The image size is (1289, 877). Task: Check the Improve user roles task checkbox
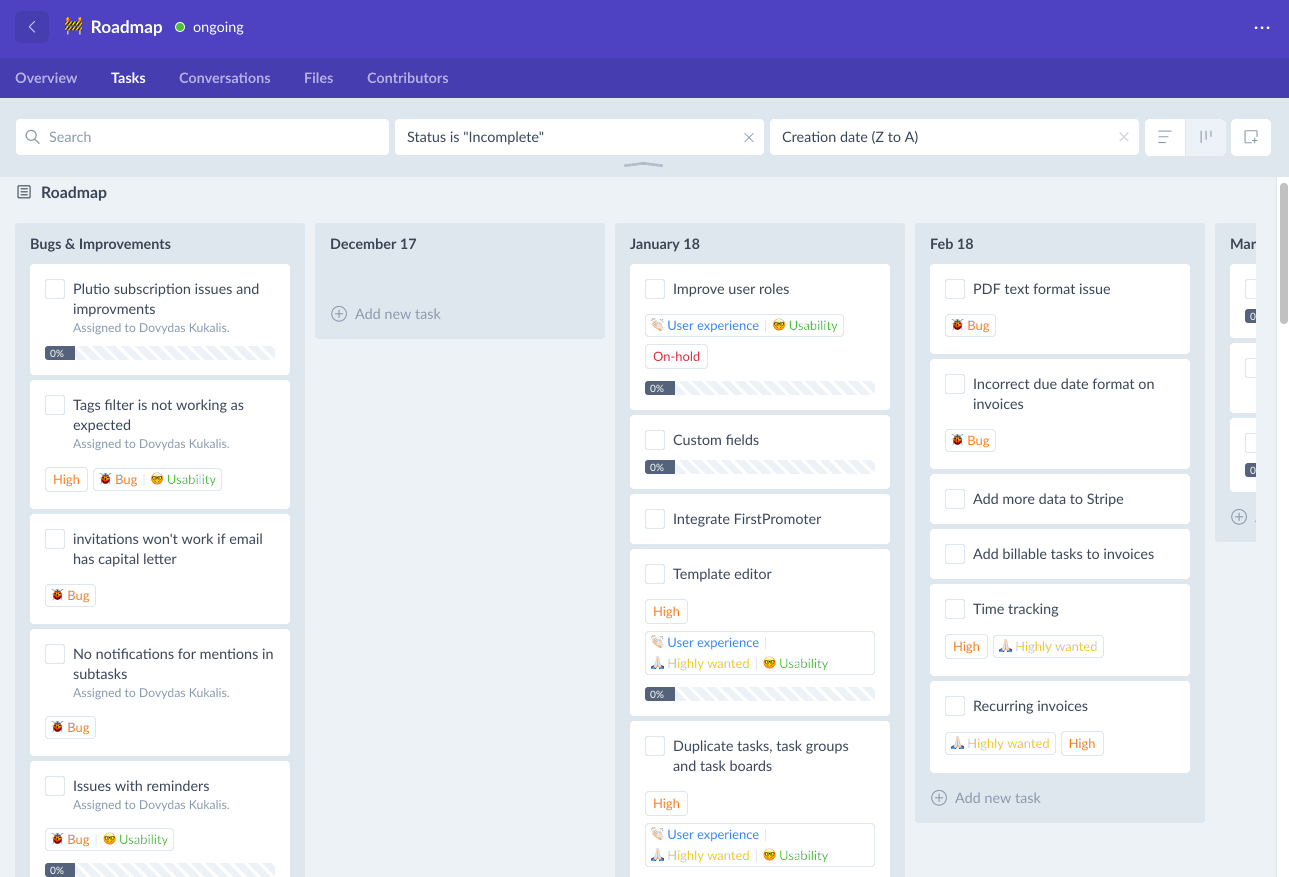click(x=655, y=288)
